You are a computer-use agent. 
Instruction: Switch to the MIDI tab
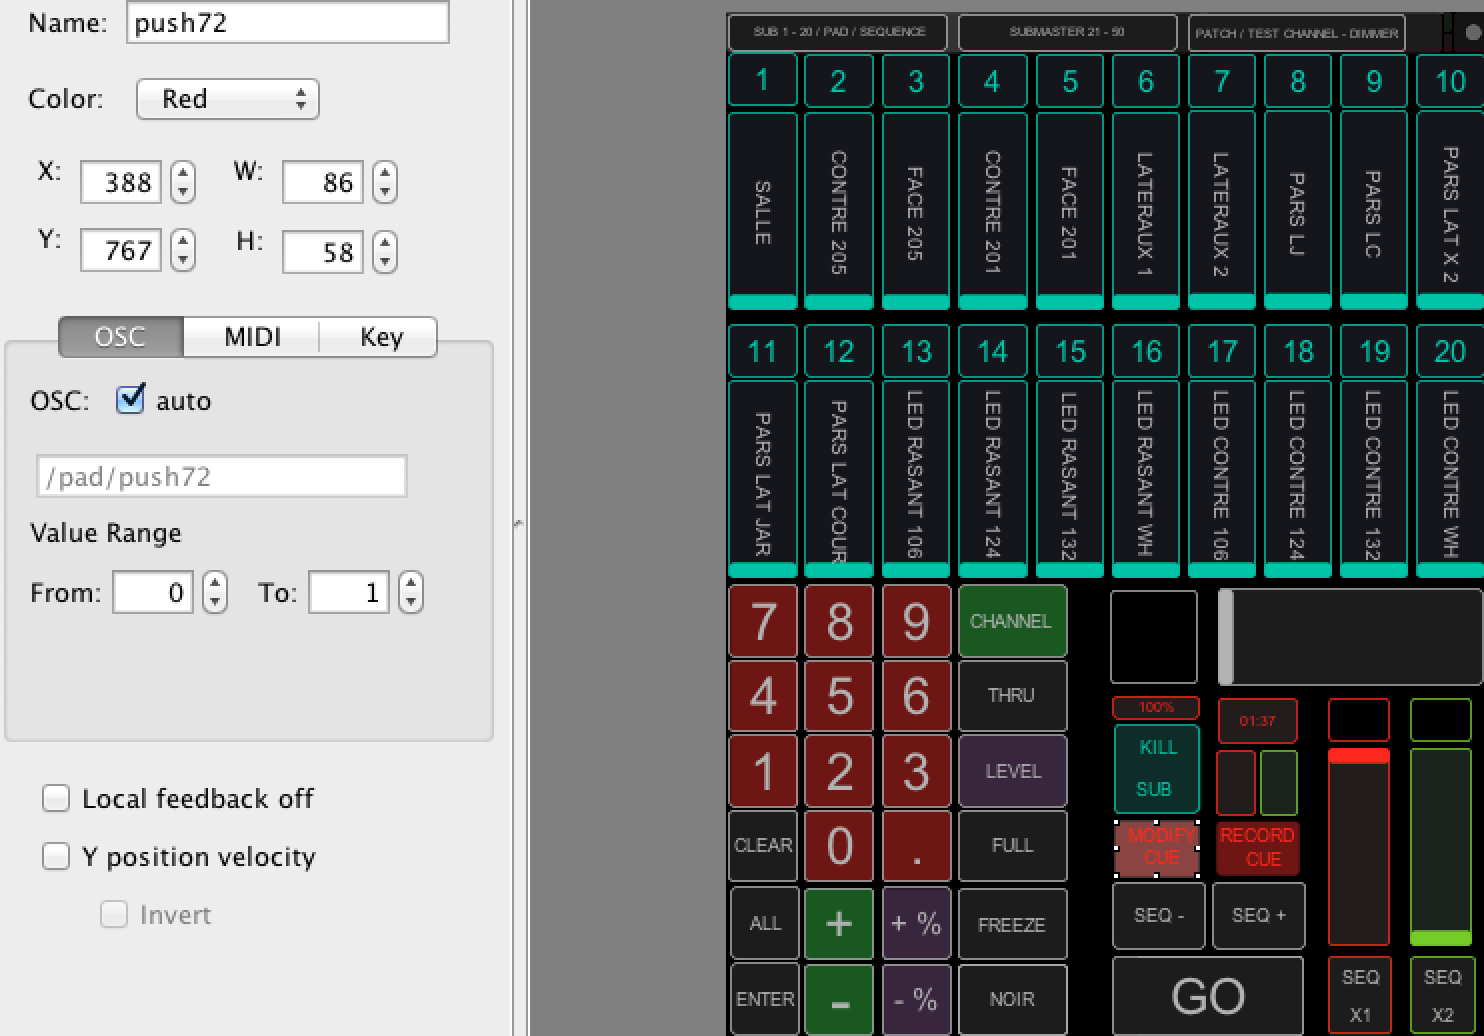click(x=252, y=337)
